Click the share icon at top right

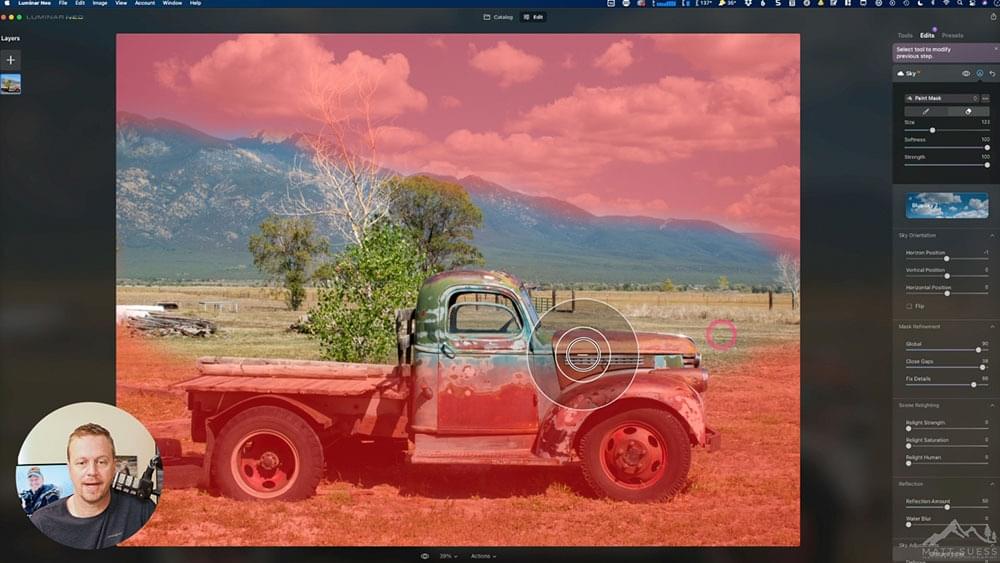992,17
